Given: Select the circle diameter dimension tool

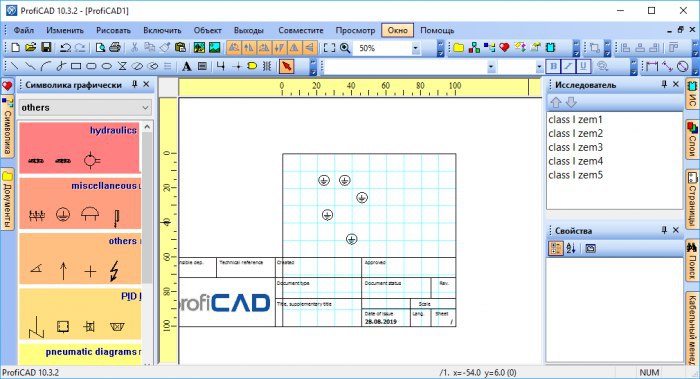Looking at the screenshot, I should 683,67.
